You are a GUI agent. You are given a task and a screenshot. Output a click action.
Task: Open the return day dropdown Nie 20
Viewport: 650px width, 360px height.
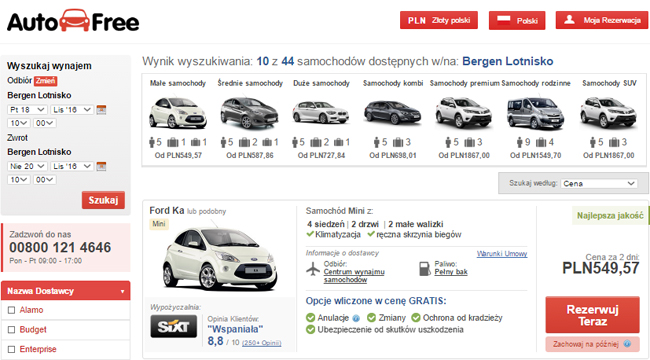click(27, 166)
